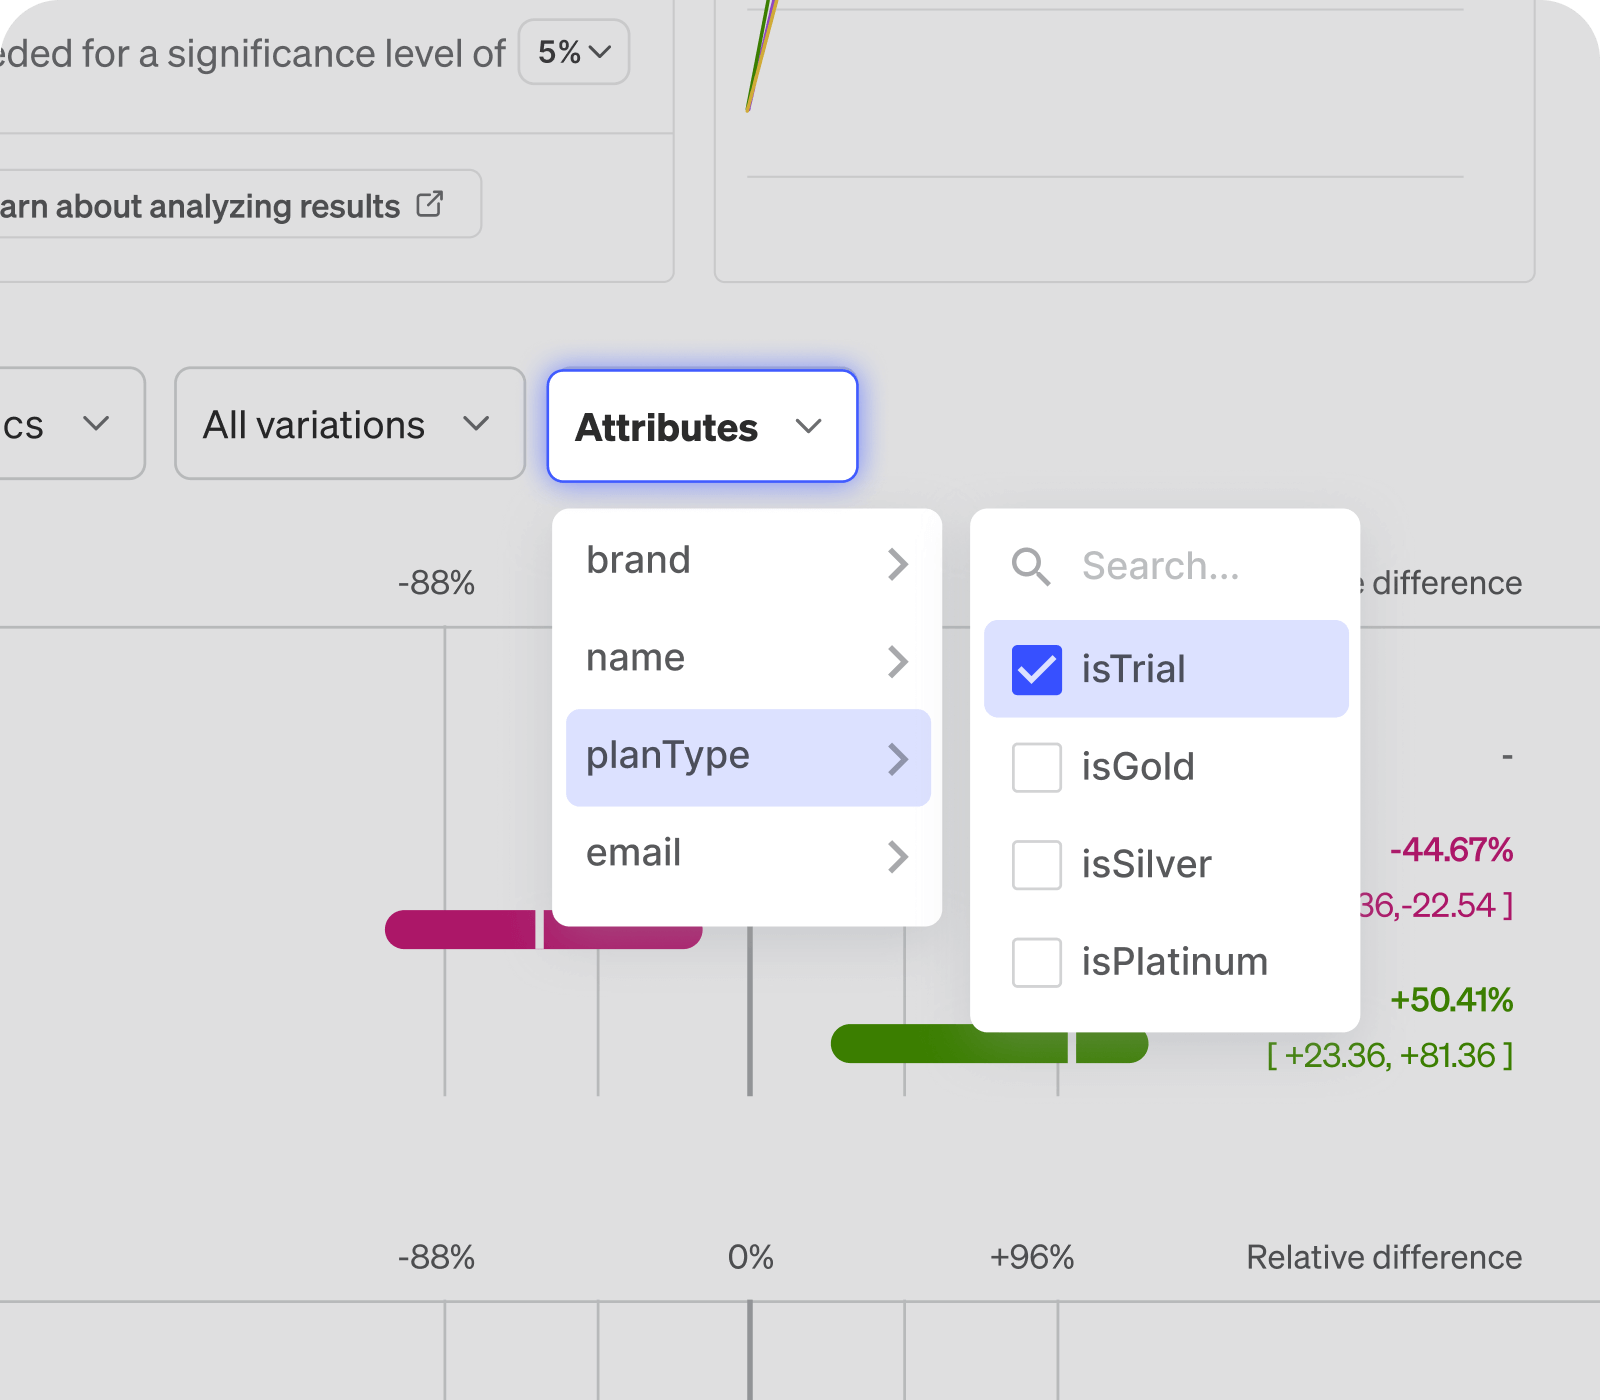Click the chevron arrow next to planType
The width and height of the screenshot is (1600, 1400).
pos(898,759)
